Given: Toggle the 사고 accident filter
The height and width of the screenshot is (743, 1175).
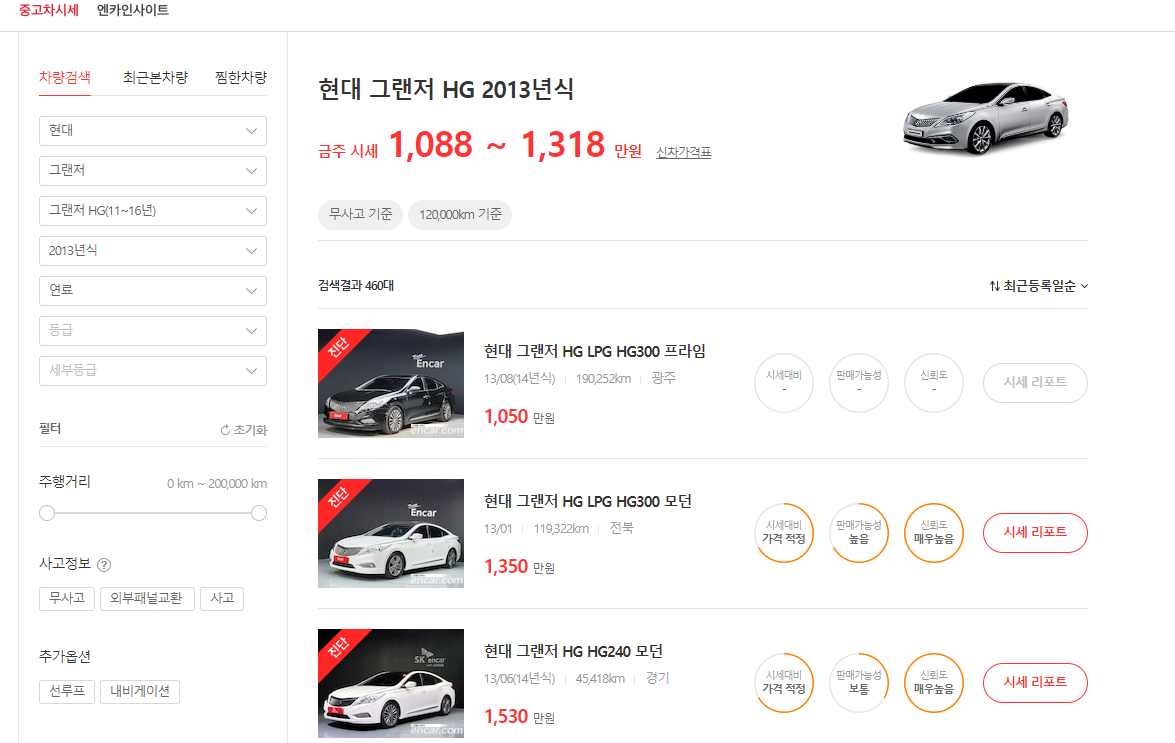Looking at the screenshot, I should [x=222, y=598].
